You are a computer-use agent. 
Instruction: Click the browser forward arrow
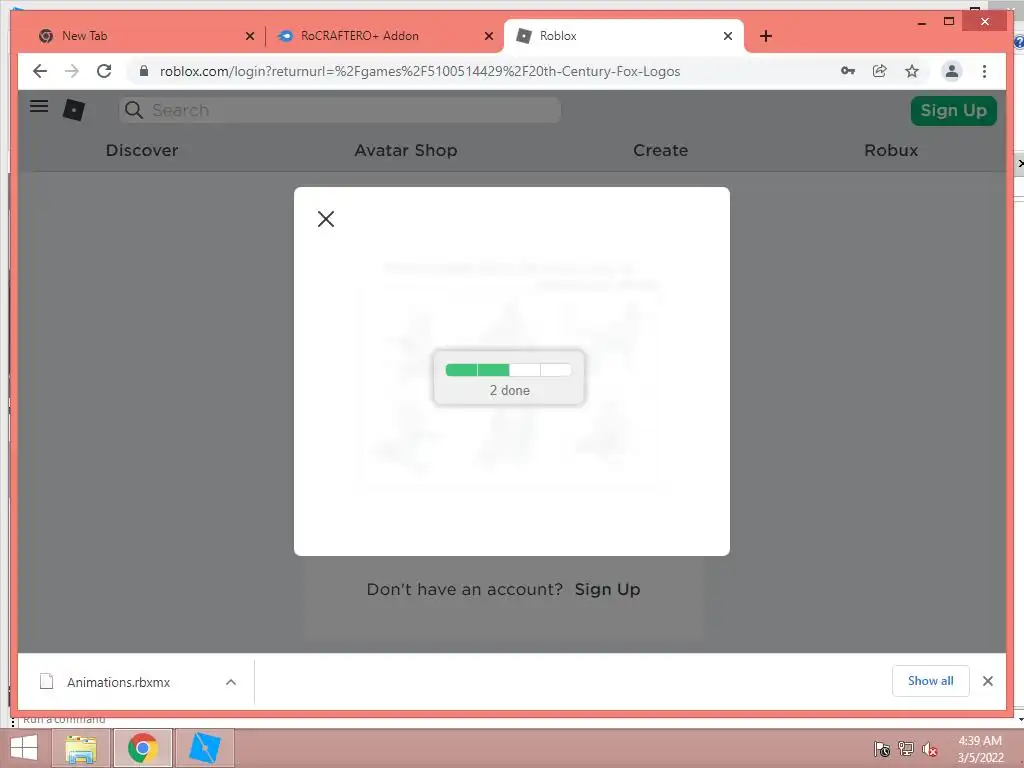[72, 71]
